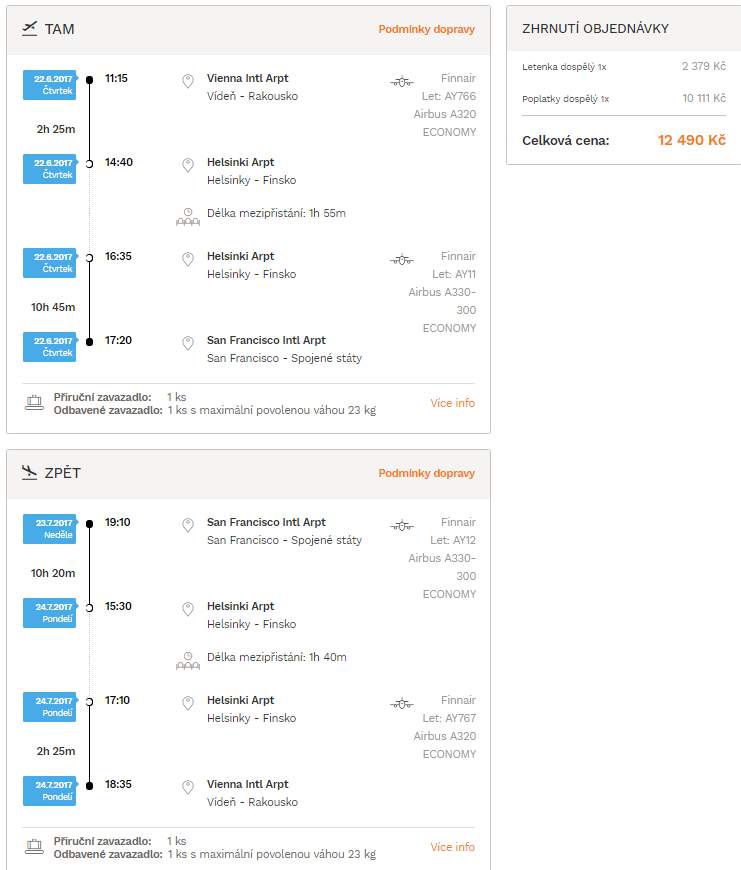
Task: Click the location pin next to San Francisco arrival at 17:20
Action: [x=188, y=343]
